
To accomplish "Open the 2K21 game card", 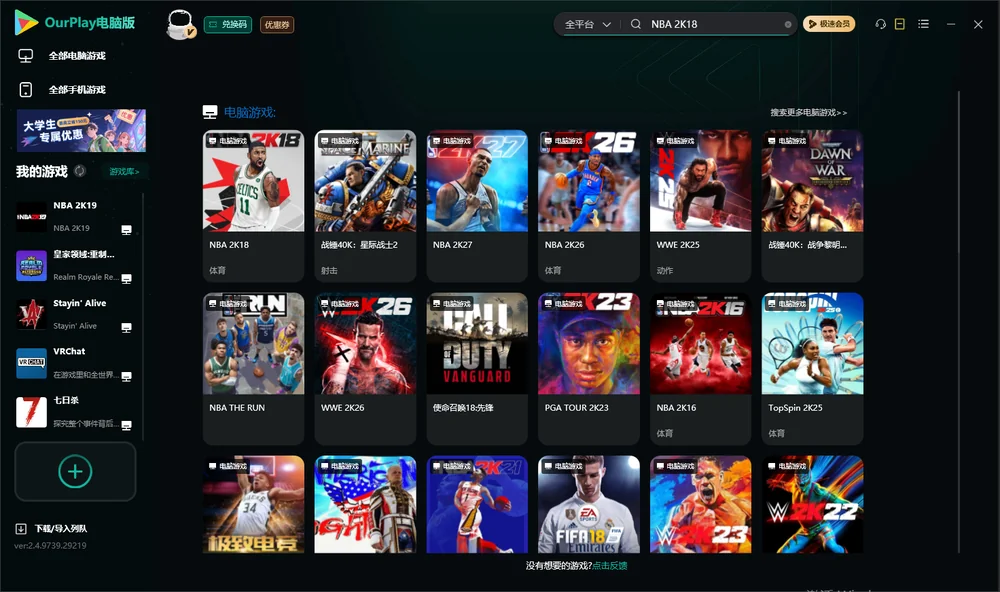I will 477,504.
